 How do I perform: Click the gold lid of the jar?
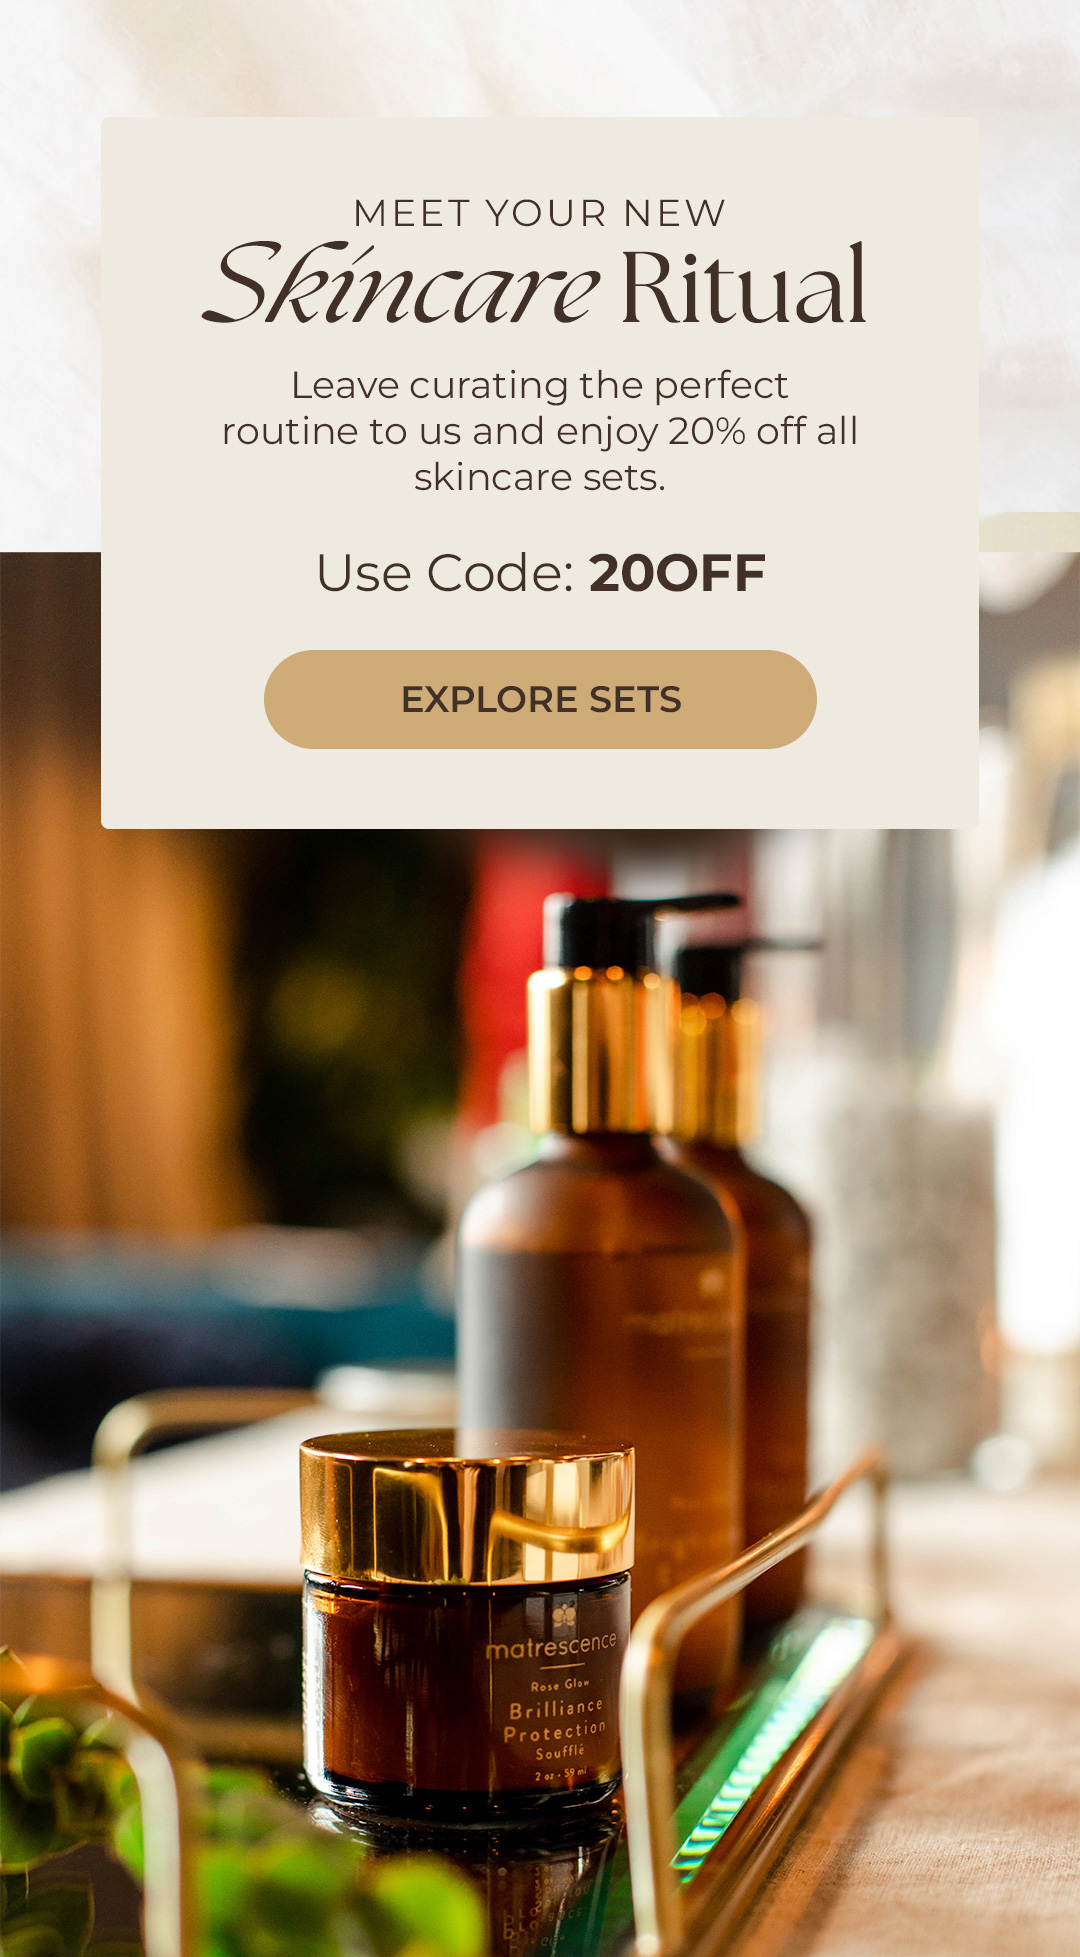click(x=467, y=1507)
